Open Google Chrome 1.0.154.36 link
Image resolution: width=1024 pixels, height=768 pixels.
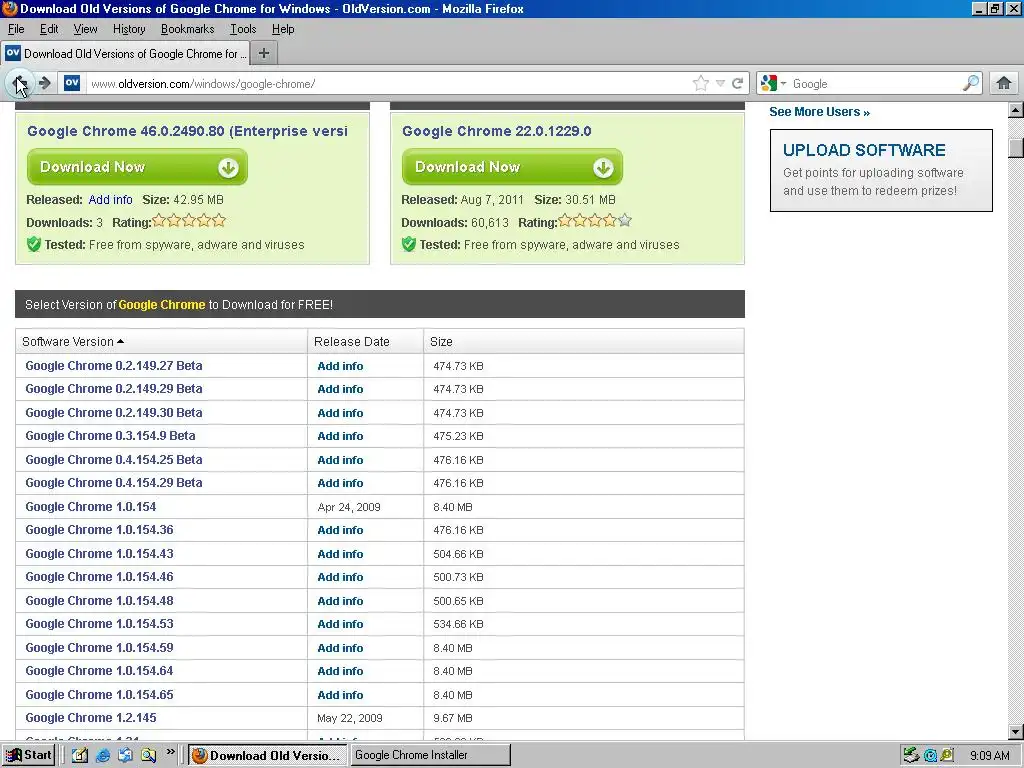click(x=99, y=530)
